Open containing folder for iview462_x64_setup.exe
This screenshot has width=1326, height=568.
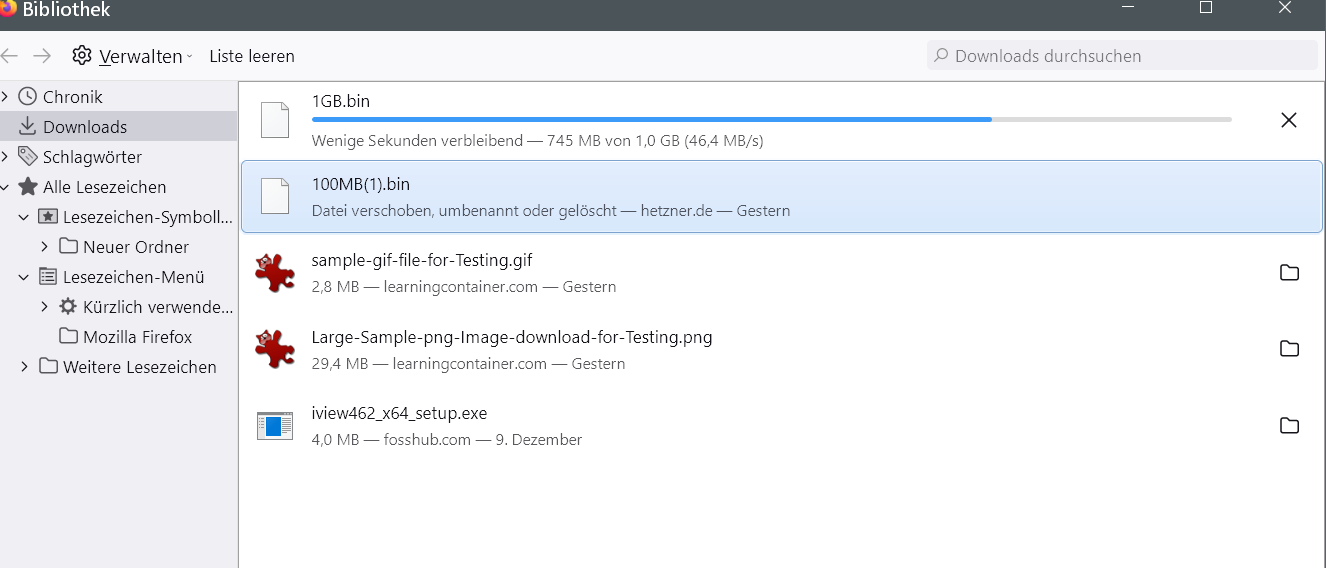1289,426
